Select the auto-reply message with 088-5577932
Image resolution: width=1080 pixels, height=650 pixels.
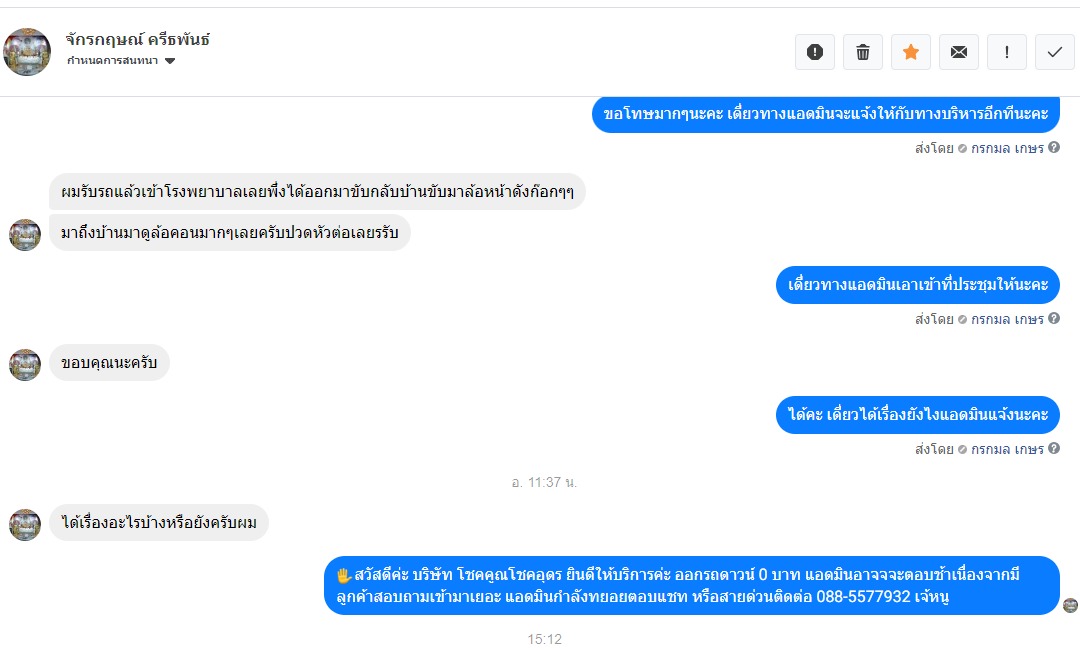coord(692,585)
